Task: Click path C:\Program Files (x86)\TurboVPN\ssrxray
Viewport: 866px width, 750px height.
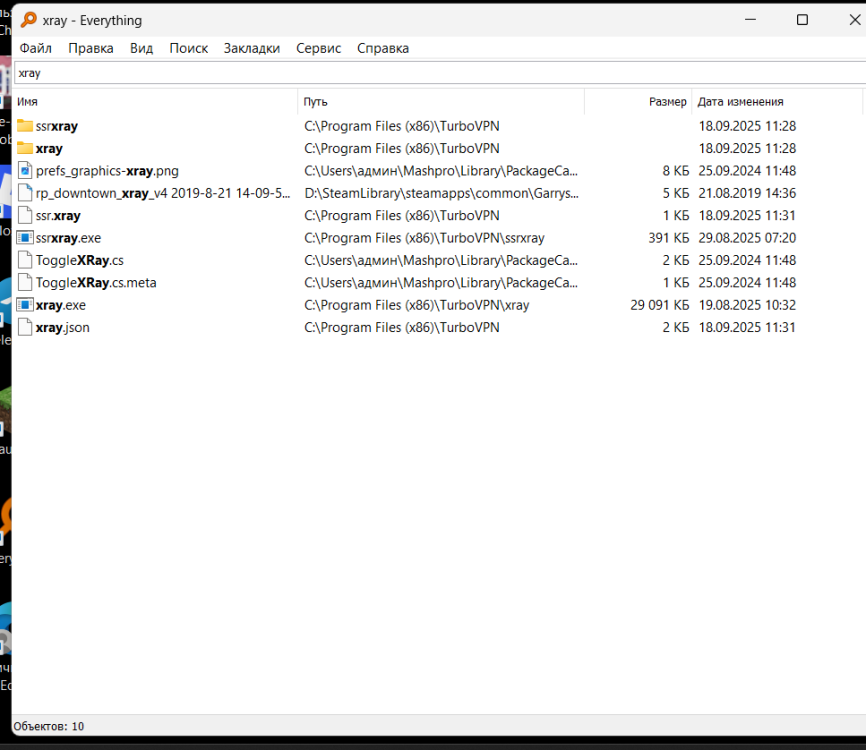Action: (424, 238)
